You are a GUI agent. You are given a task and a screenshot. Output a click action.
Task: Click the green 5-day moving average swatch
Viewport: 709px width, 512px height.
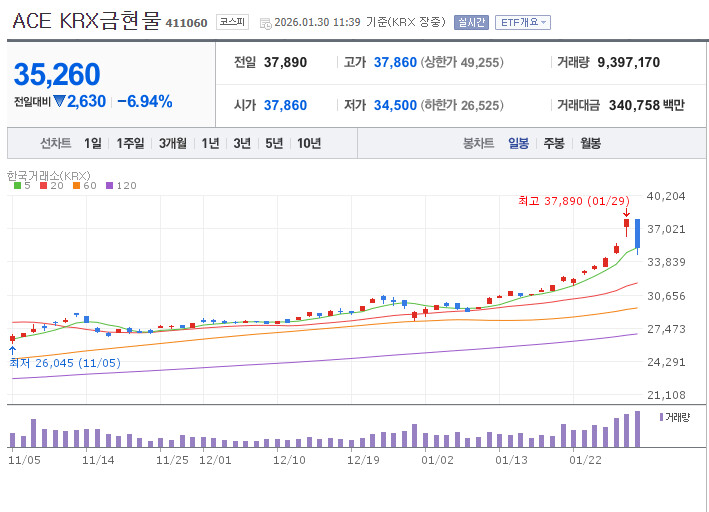pos(16,186)
